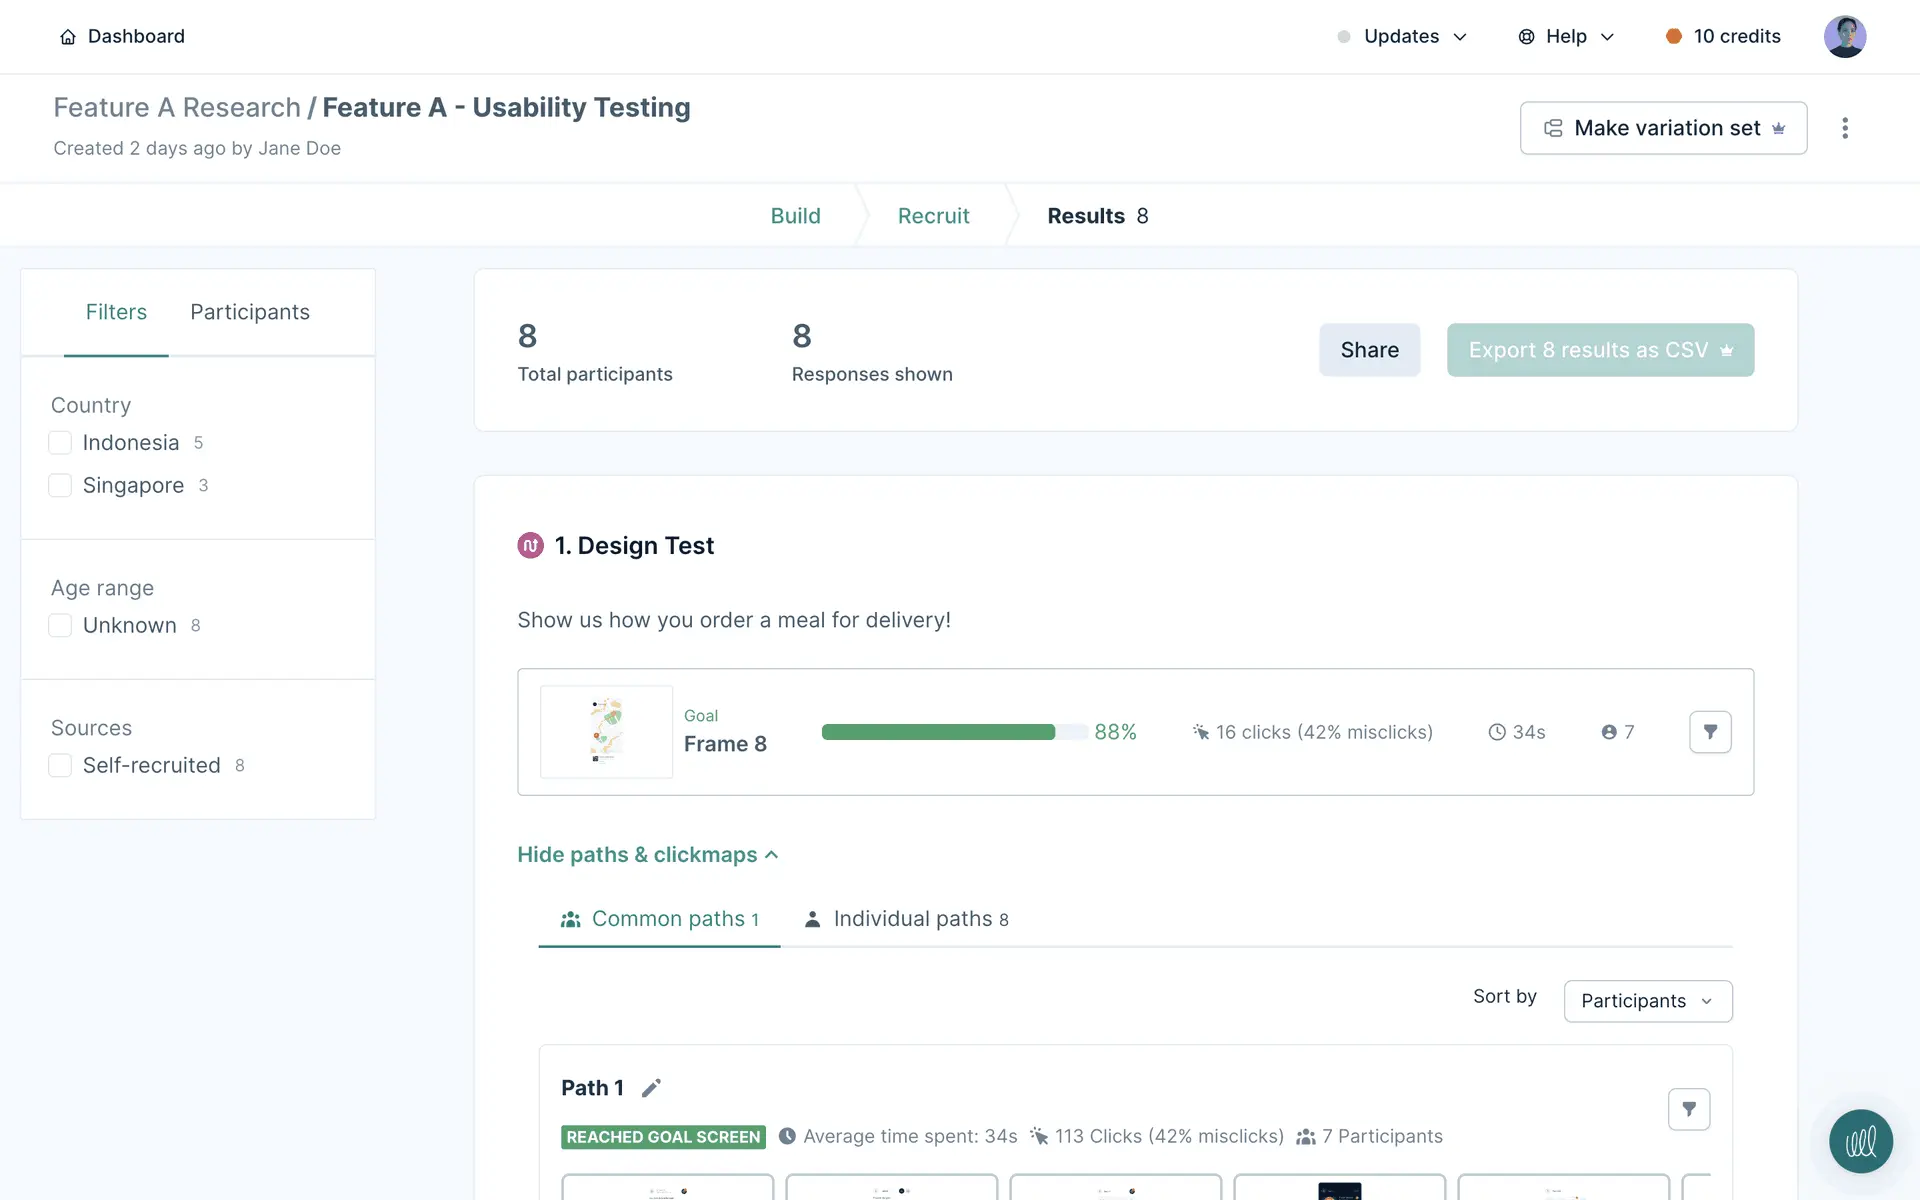The width and height of the screenshot is (1920, 1200).
Task: Switch to the Participants tab
Action: (250, 312)
